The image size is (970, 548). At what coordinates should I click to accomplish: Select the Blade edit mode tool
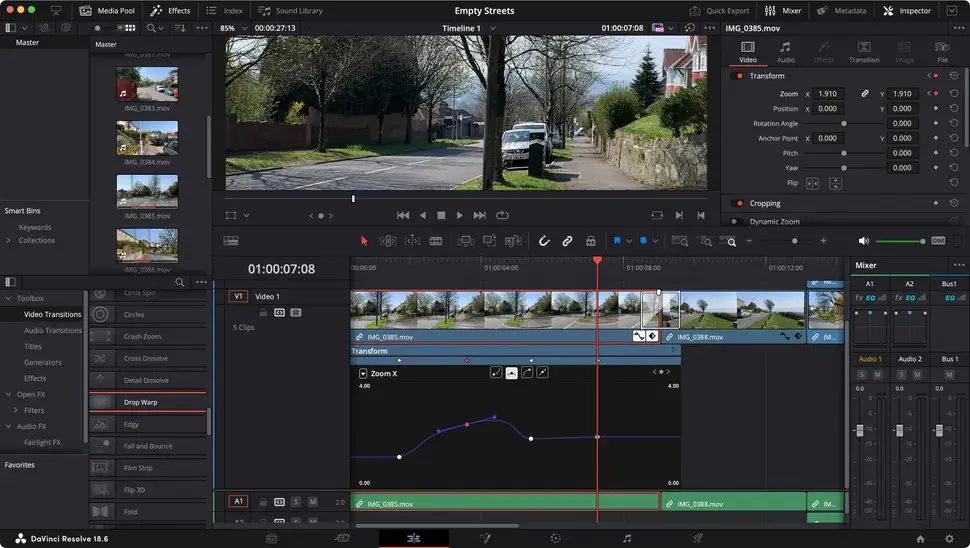(x=436, y=241)
